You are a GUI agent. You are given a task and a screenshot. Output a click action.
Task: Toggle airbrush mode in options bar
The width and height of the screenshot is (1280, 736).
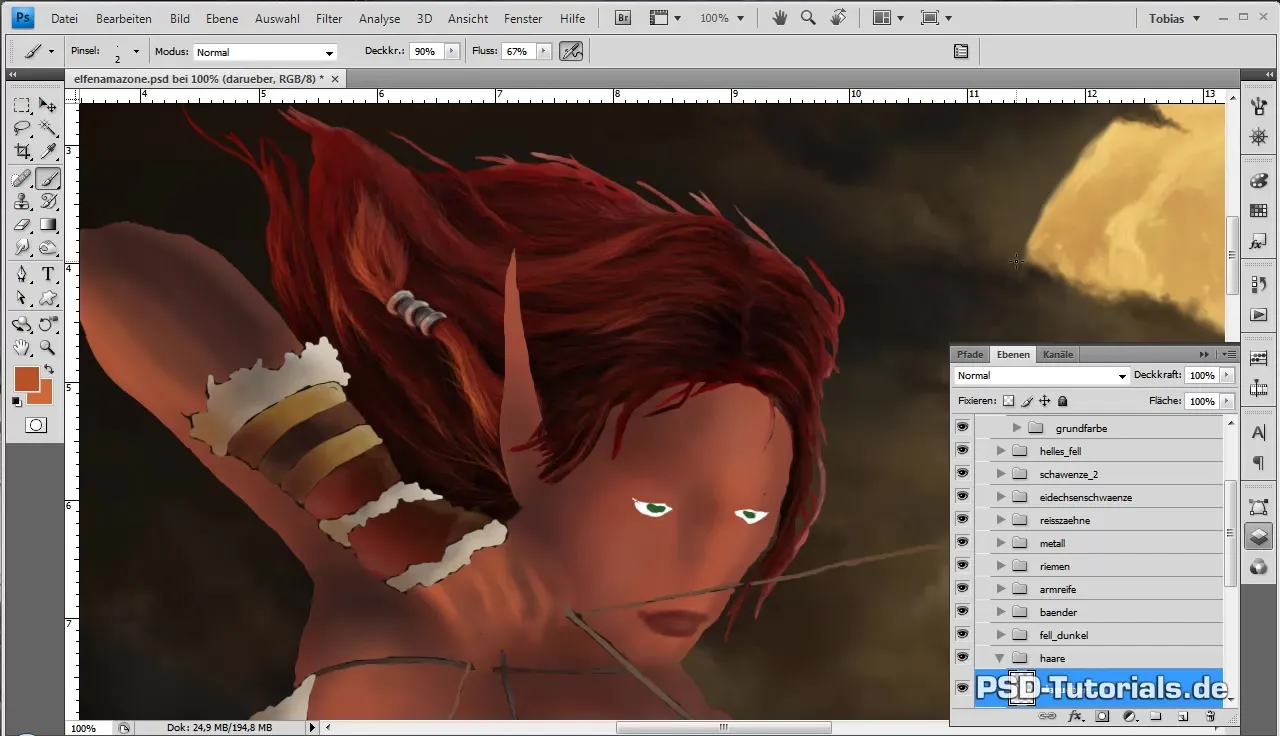571,51
